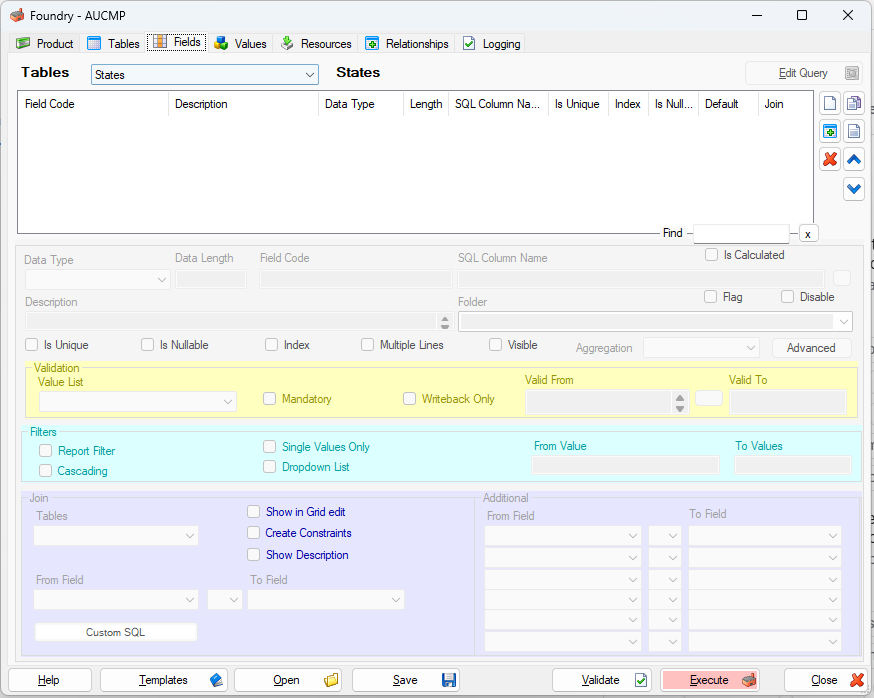
Task: Click the duplicate field copy icon
Action: click(x=853, y=103)
